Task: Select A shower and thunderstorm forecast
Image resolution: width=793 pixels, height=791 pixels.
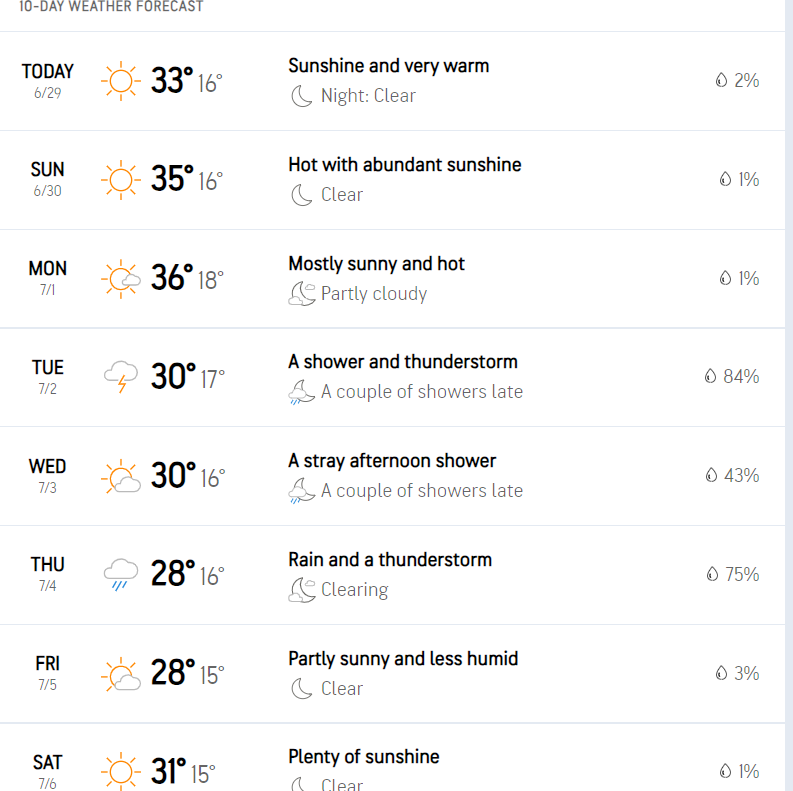Action: tap(403, 362)
